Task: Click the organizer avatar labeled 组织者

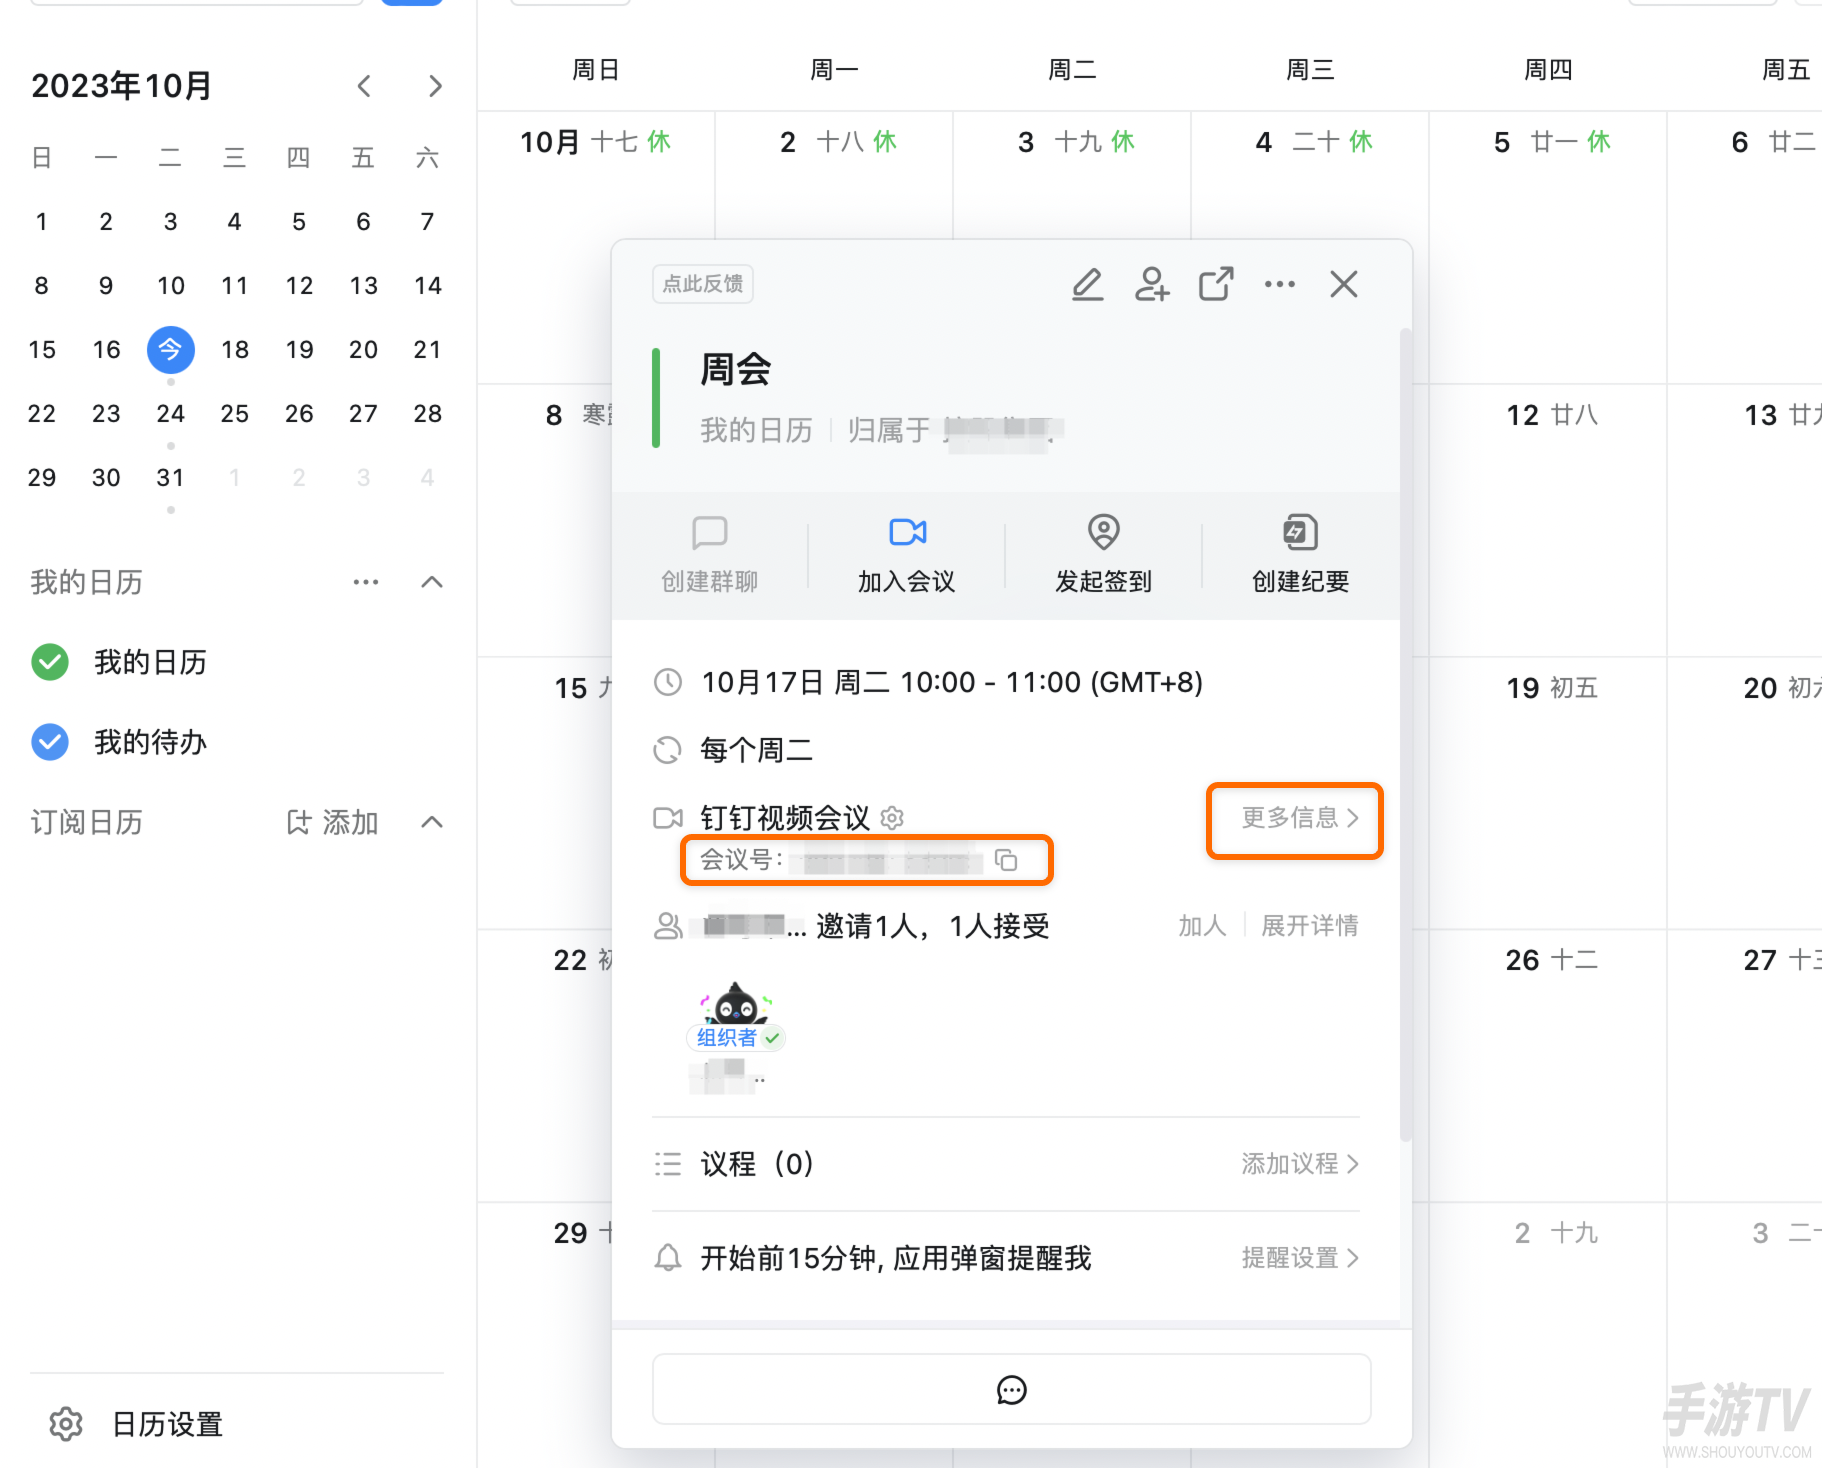Action: click(x=736, y=1004)
